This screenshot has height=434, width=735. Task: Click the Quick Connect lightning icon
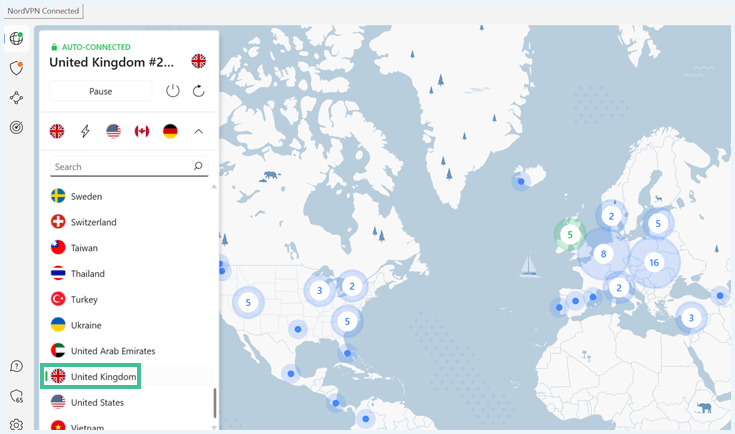(85, 131)
